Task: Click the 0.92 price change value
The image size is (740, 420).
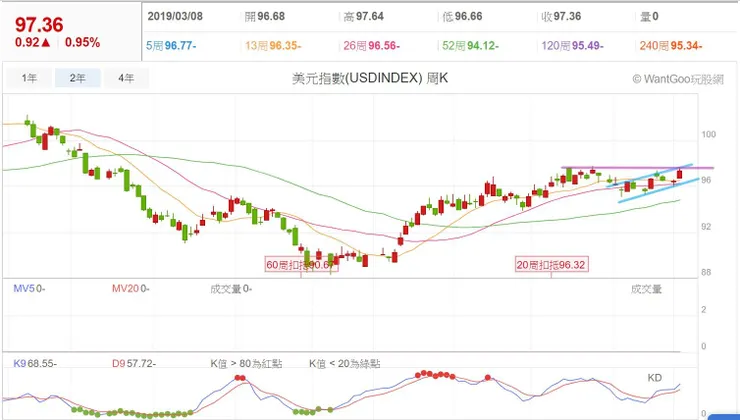Action: coord(33,42)
